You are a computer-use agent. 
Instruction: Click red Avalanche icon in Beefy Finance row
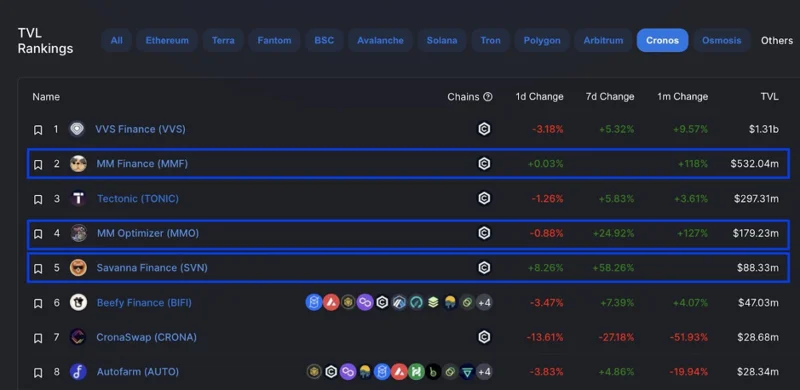[331, 303]
